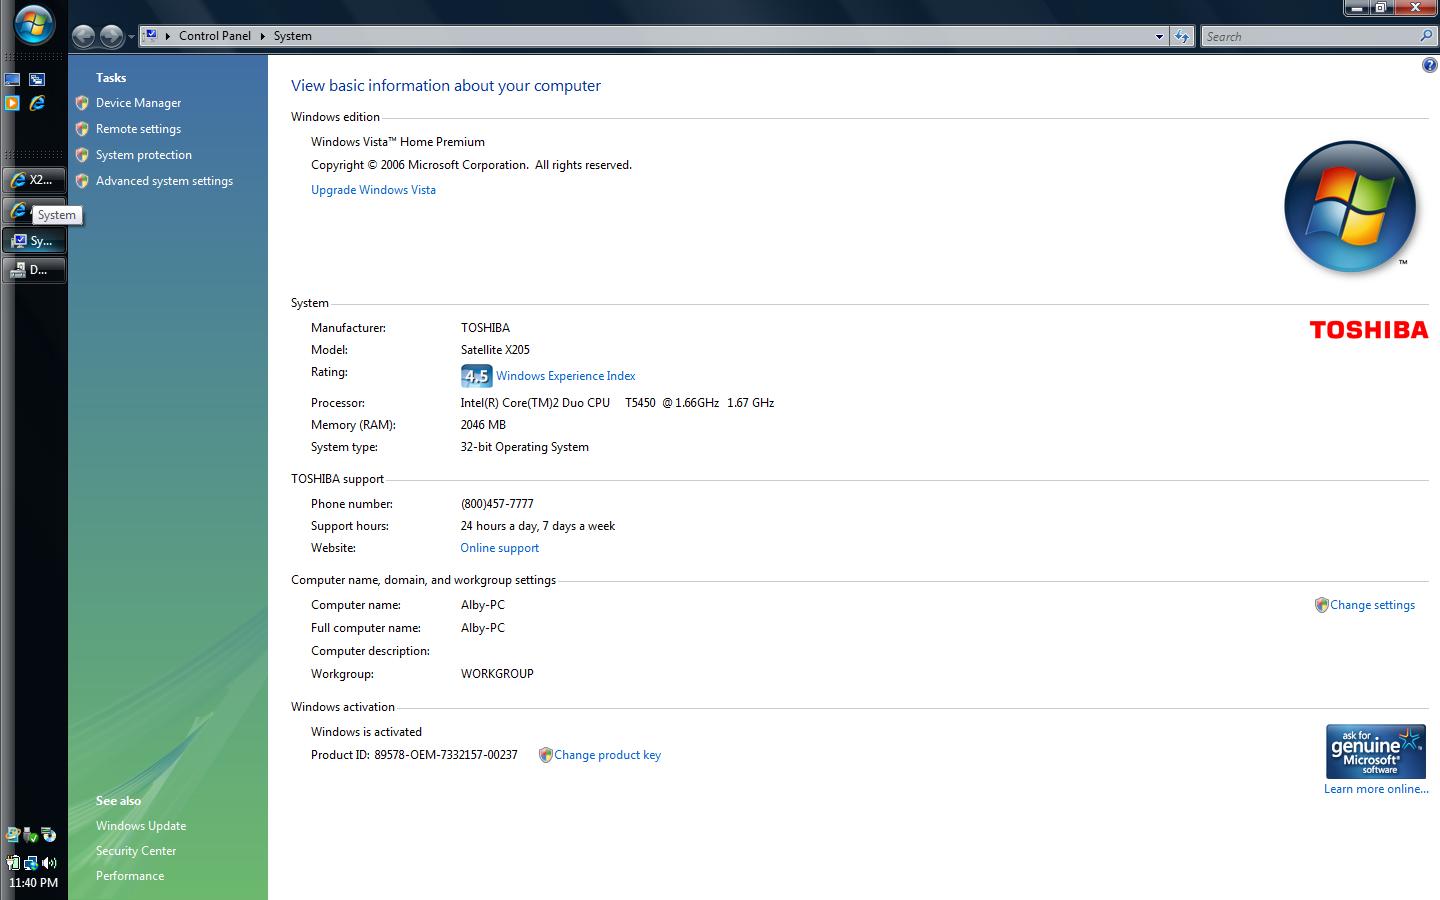Click the 'WORKGROUP' value
The image size is (1440, 900).
(x=497, y=674)
